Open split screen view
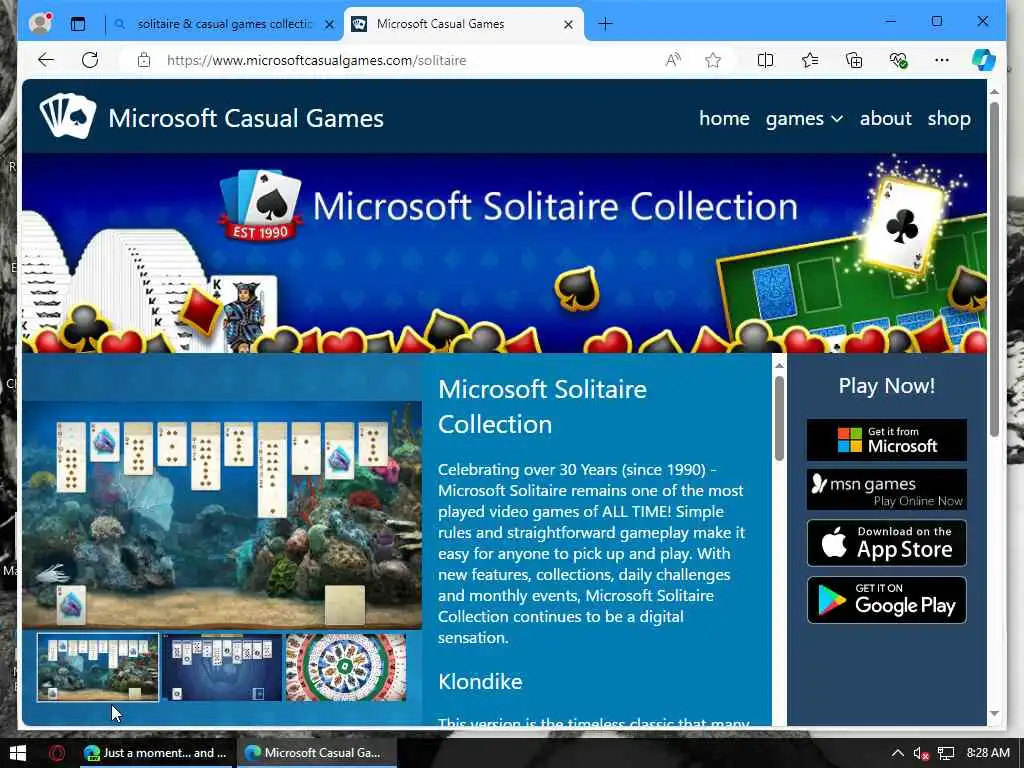Image resolution: width=1024 pixels, height=768 pixels. pyautogui.click(x=765, y=60)
